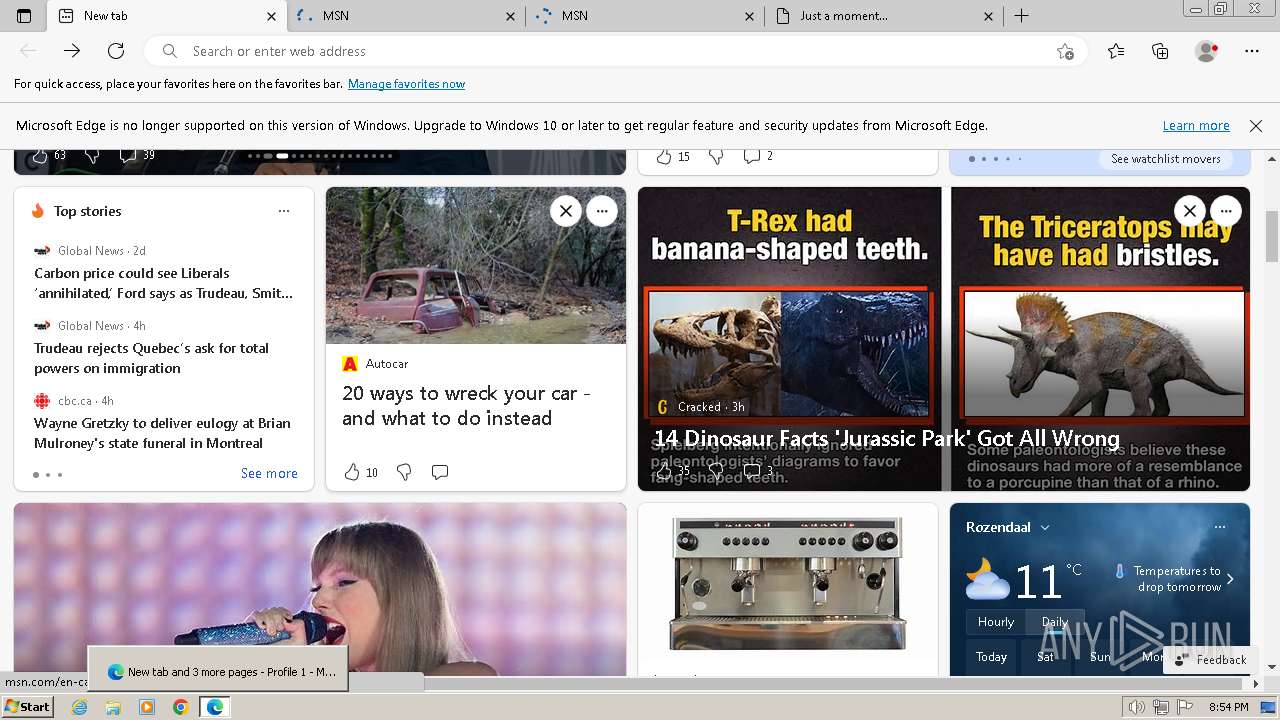Screen dimensions: 1280x720
Task: Show the 8:54 PM clock calendar
Action: pos(1228,707)
